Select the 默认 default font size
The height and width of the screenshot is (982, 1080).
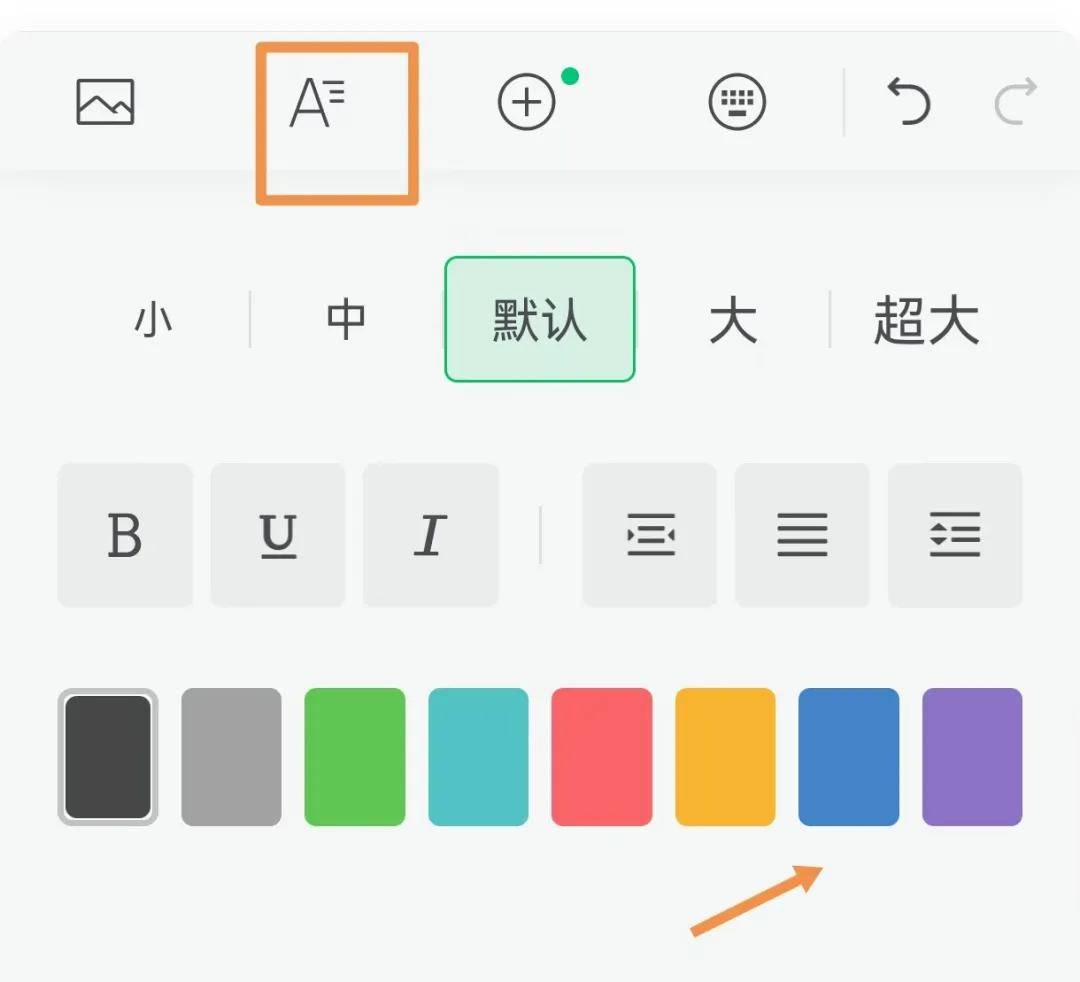539,318
